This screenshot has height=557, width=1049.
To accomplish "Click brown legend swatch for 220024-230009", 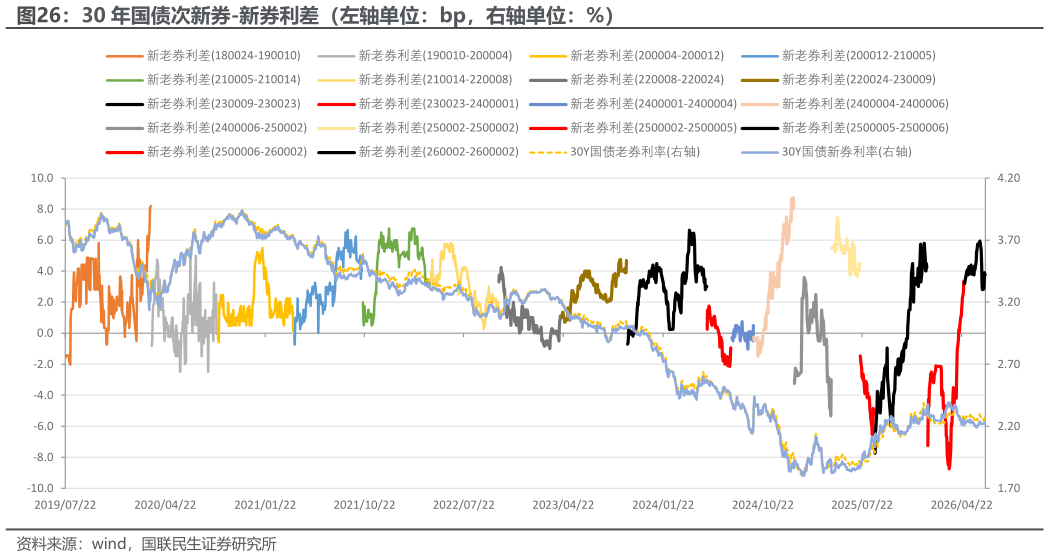I will [x=759, y=80].
